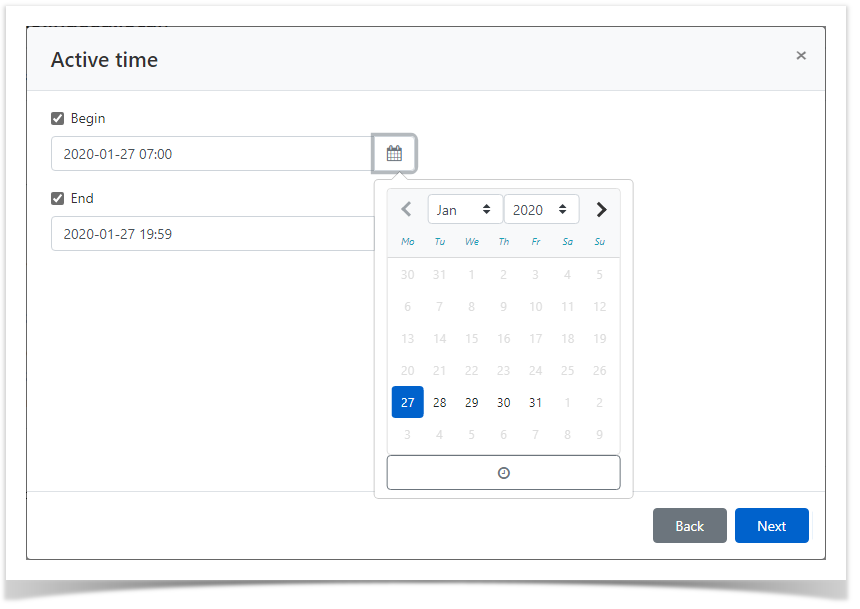
Task: Select January 31 in the calendar
Action: click(x=535, y=402)
